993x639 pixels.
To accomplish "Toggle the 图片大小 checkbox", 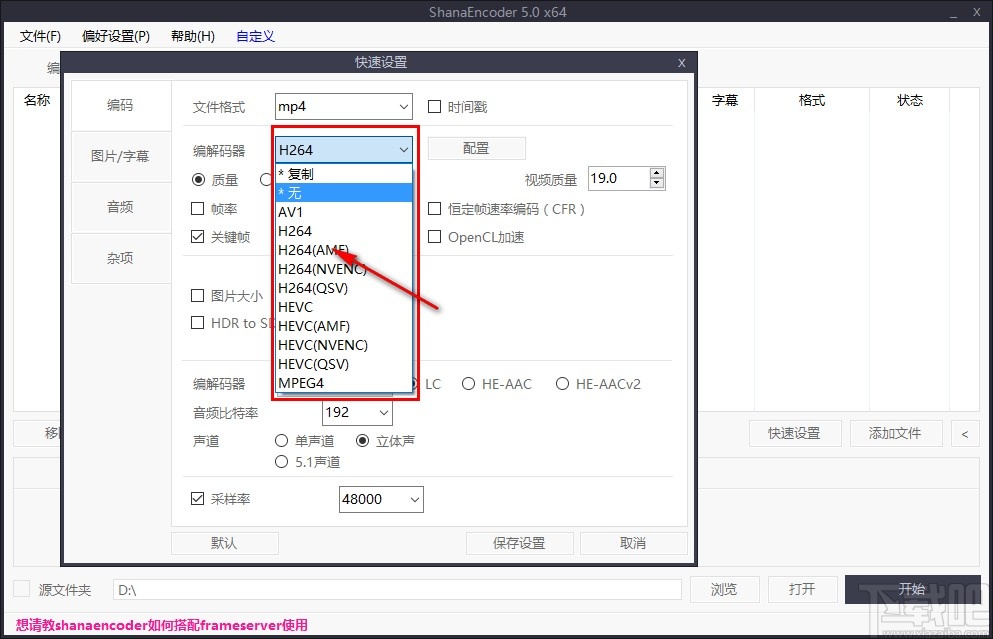I will [198, 295].
